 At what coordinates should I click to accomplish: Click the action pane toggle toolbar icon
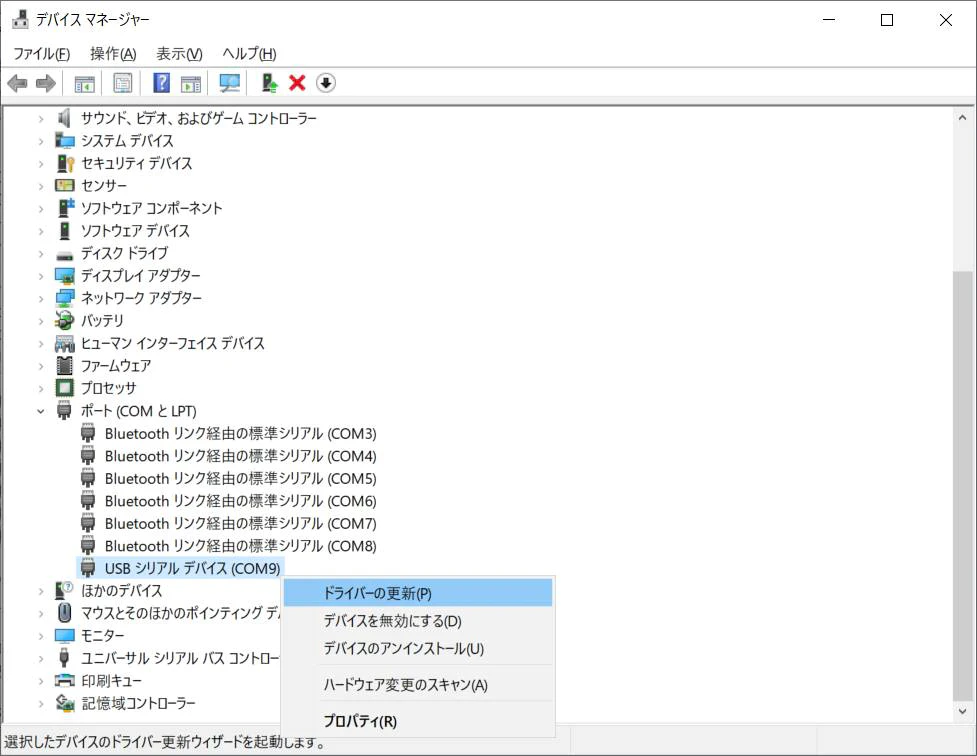(191, 83)
